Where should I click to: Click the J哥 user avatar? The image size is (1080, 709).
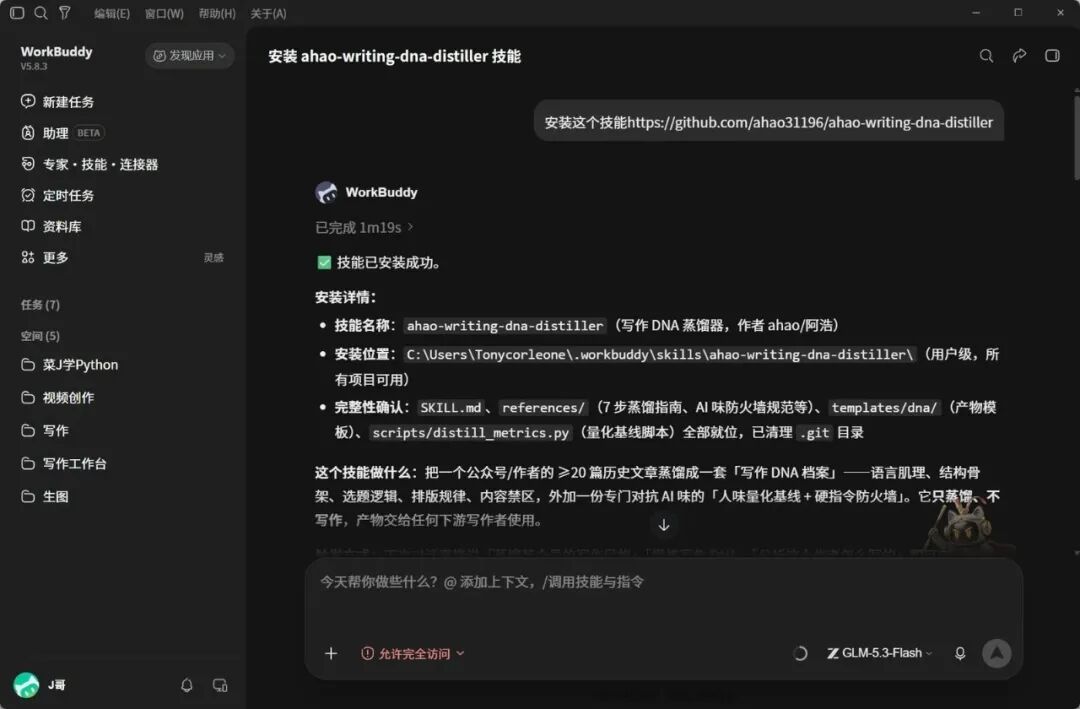coord(27,685)
